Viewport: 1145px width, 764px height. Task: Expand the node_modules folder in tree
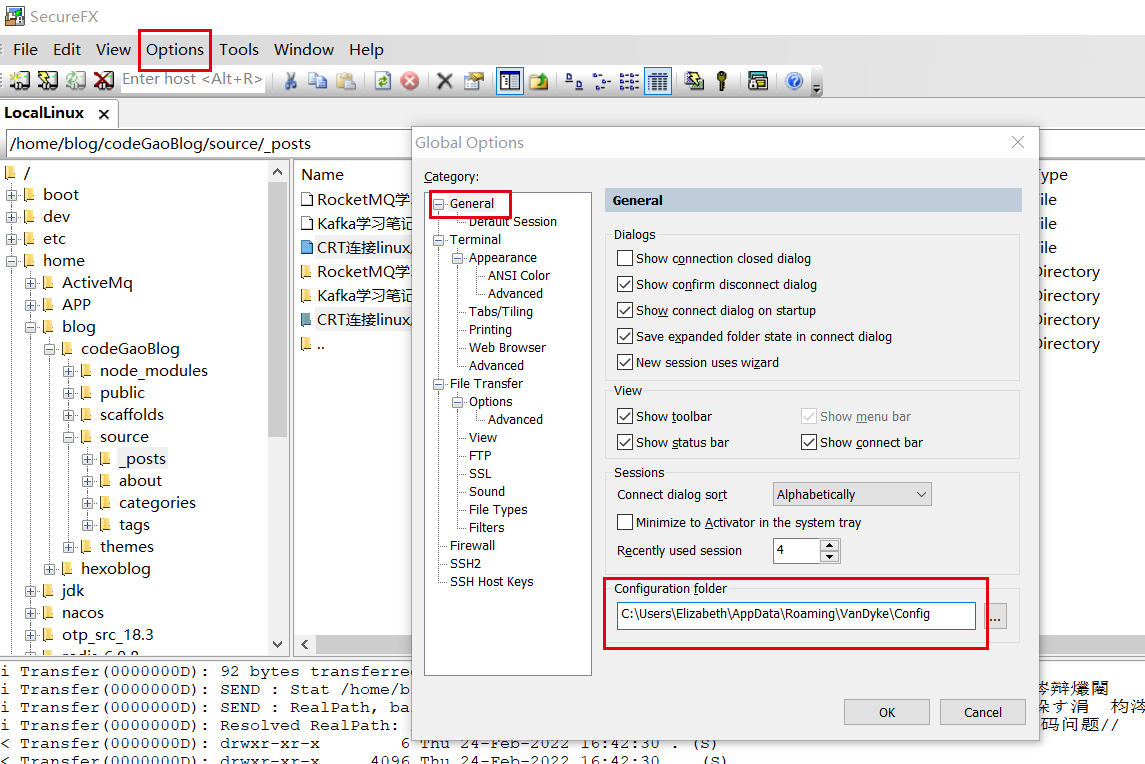69,371
